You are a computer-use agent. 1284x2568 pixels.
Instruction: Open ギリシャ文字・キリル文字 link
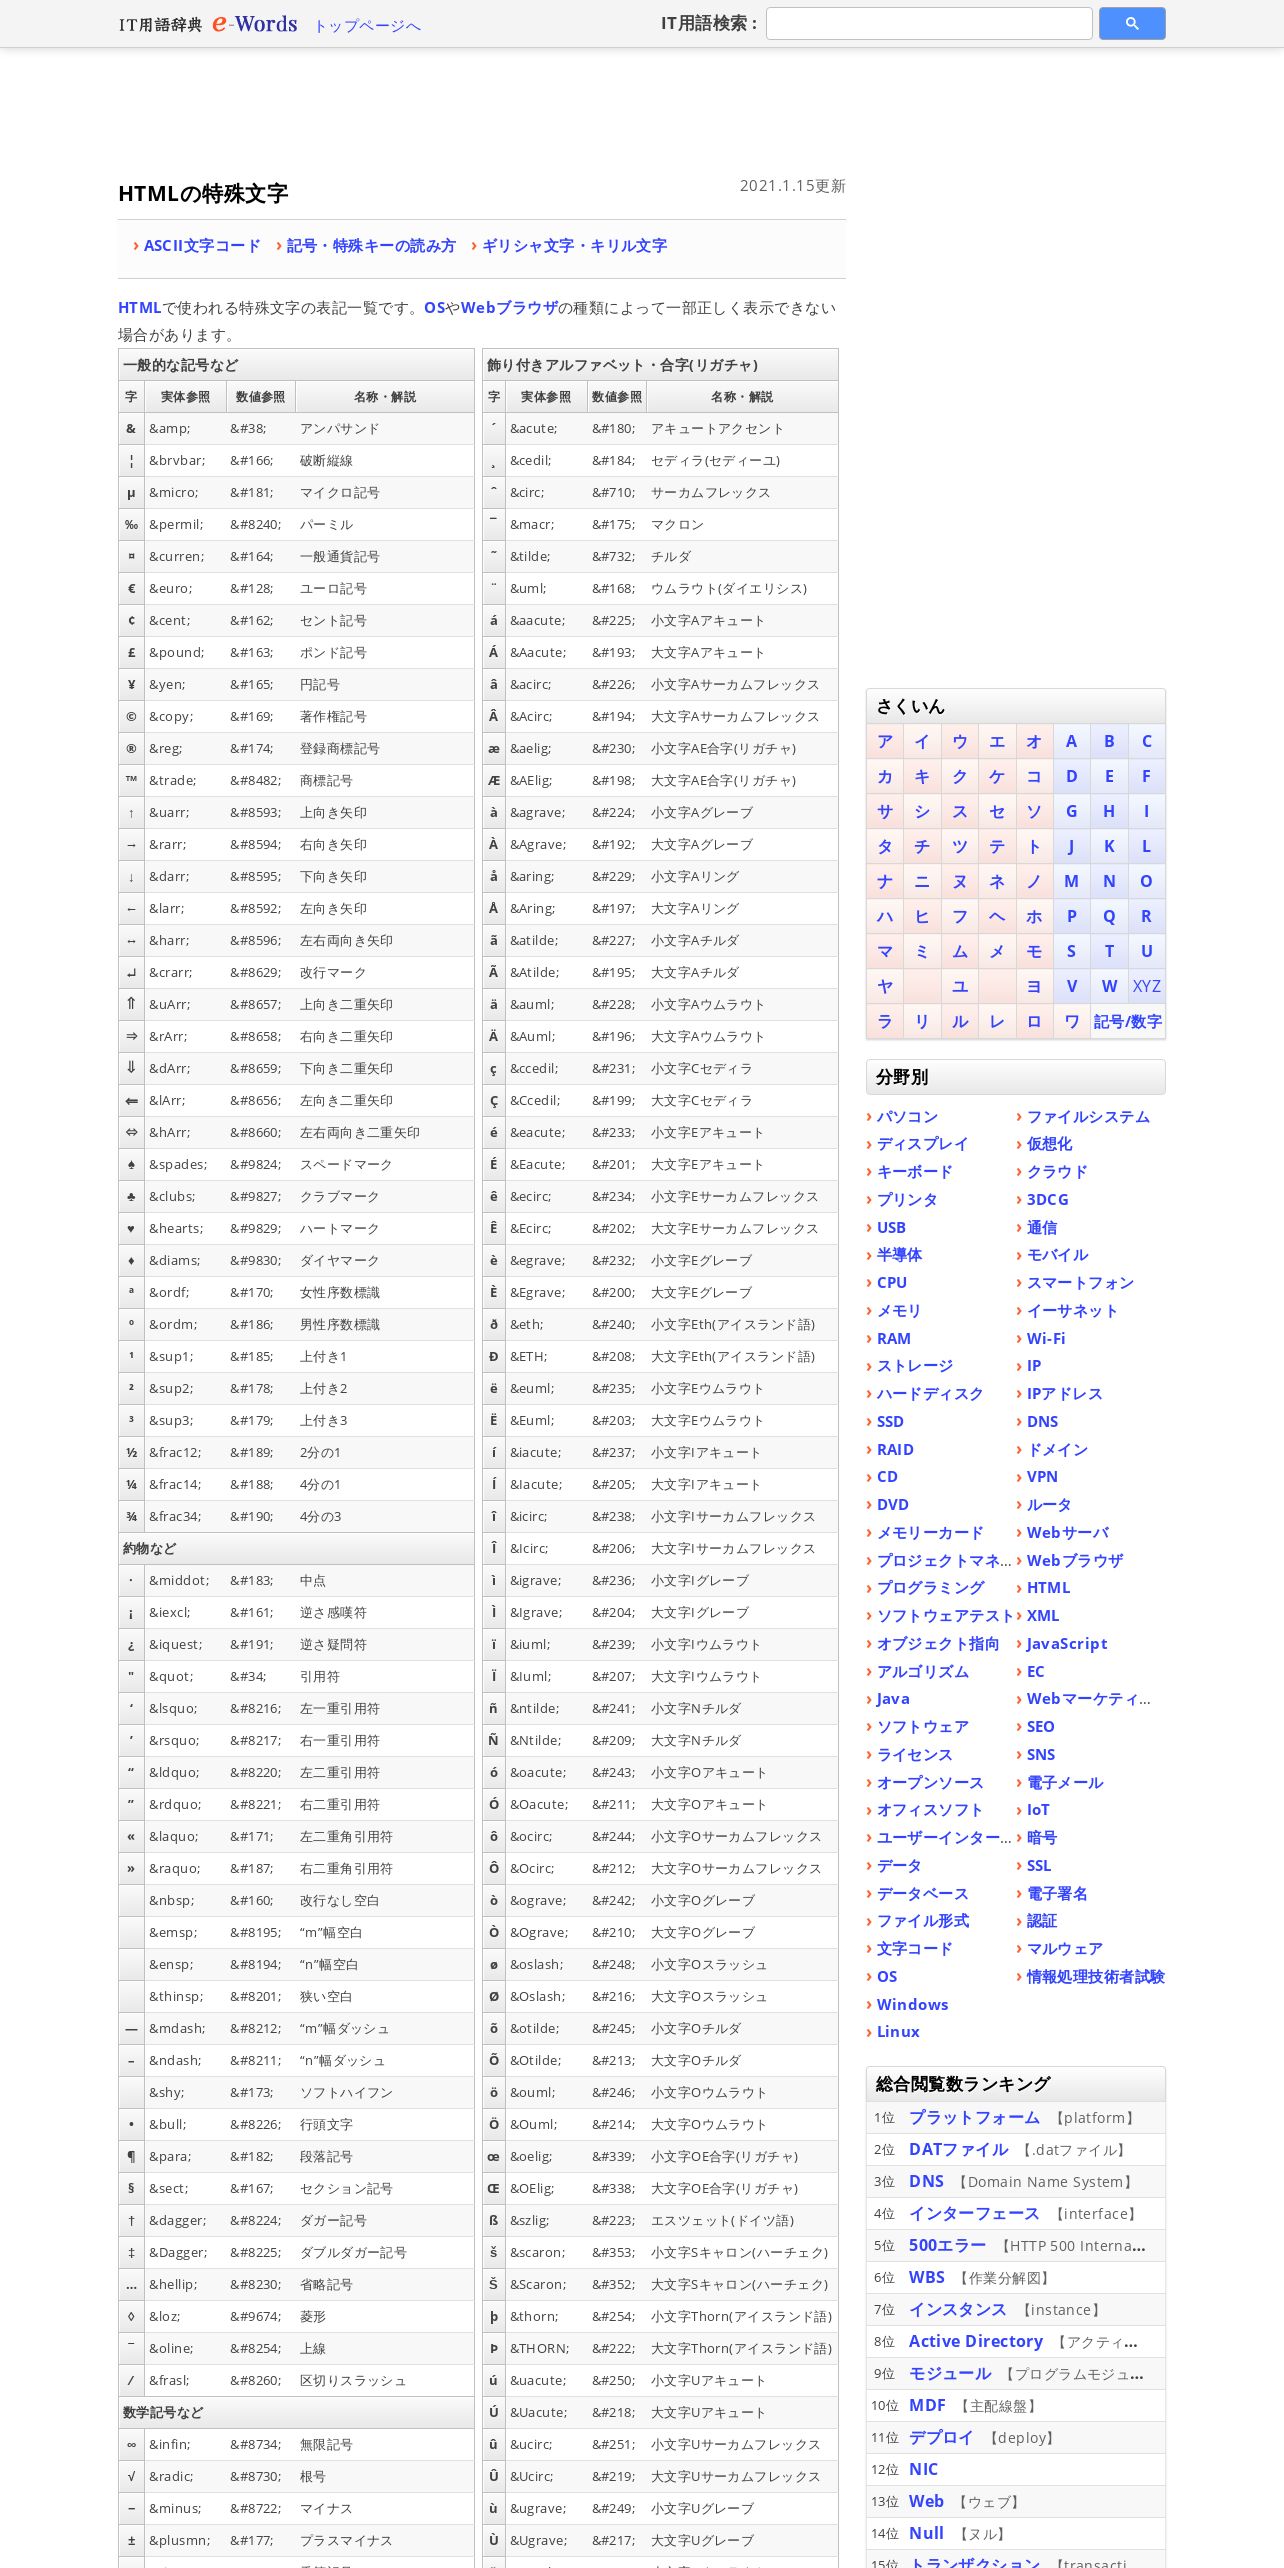(x=574, y=246)
